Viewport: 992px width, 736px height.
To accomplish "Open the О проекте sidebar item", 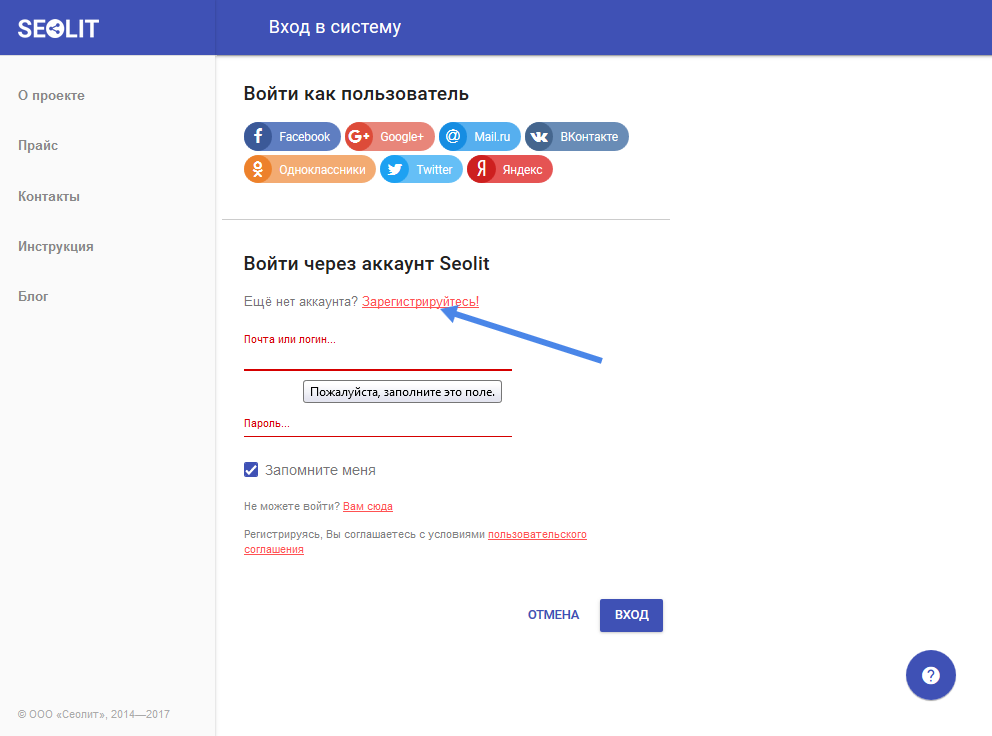I will point(51,96).
